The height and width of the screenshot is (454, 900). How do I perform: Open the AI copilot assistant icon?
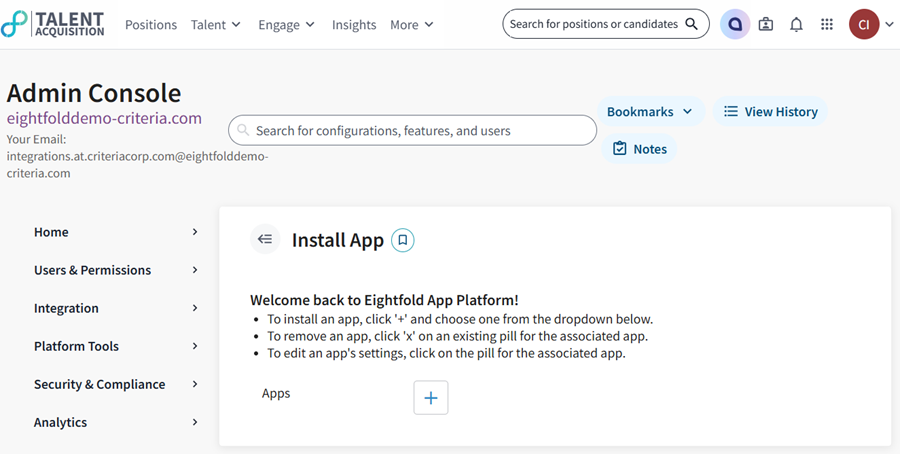(x=735, y=24)
